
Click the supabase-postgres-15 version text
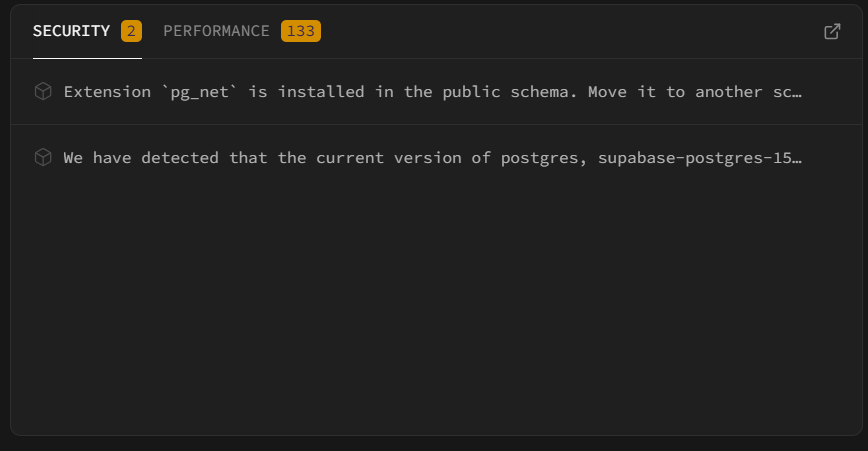click(699, 157)
